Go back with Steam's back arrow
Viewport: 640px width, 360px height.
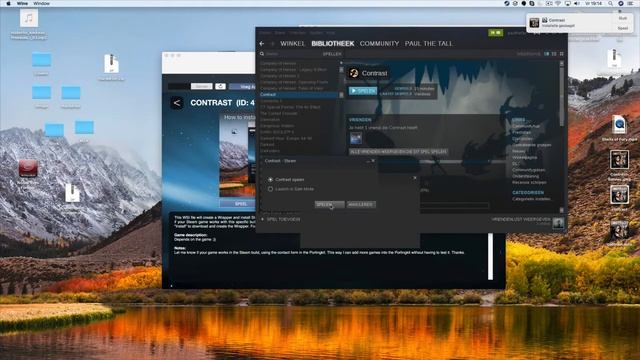(x=262, y=44)
